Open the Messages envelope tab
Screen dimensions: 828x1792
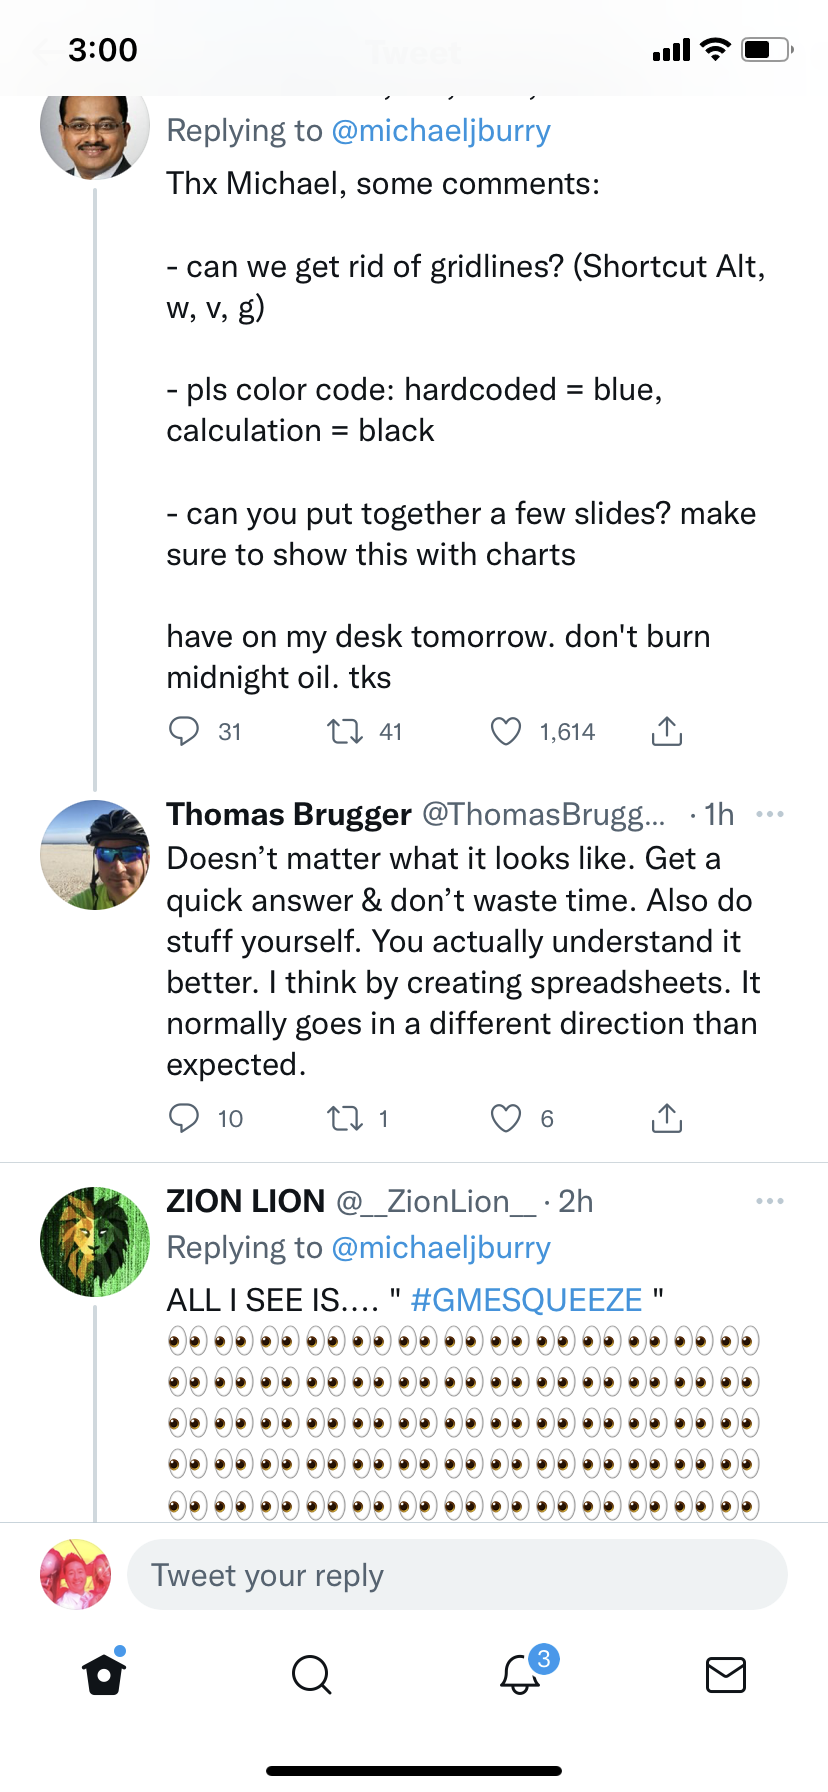(726, 1674)
